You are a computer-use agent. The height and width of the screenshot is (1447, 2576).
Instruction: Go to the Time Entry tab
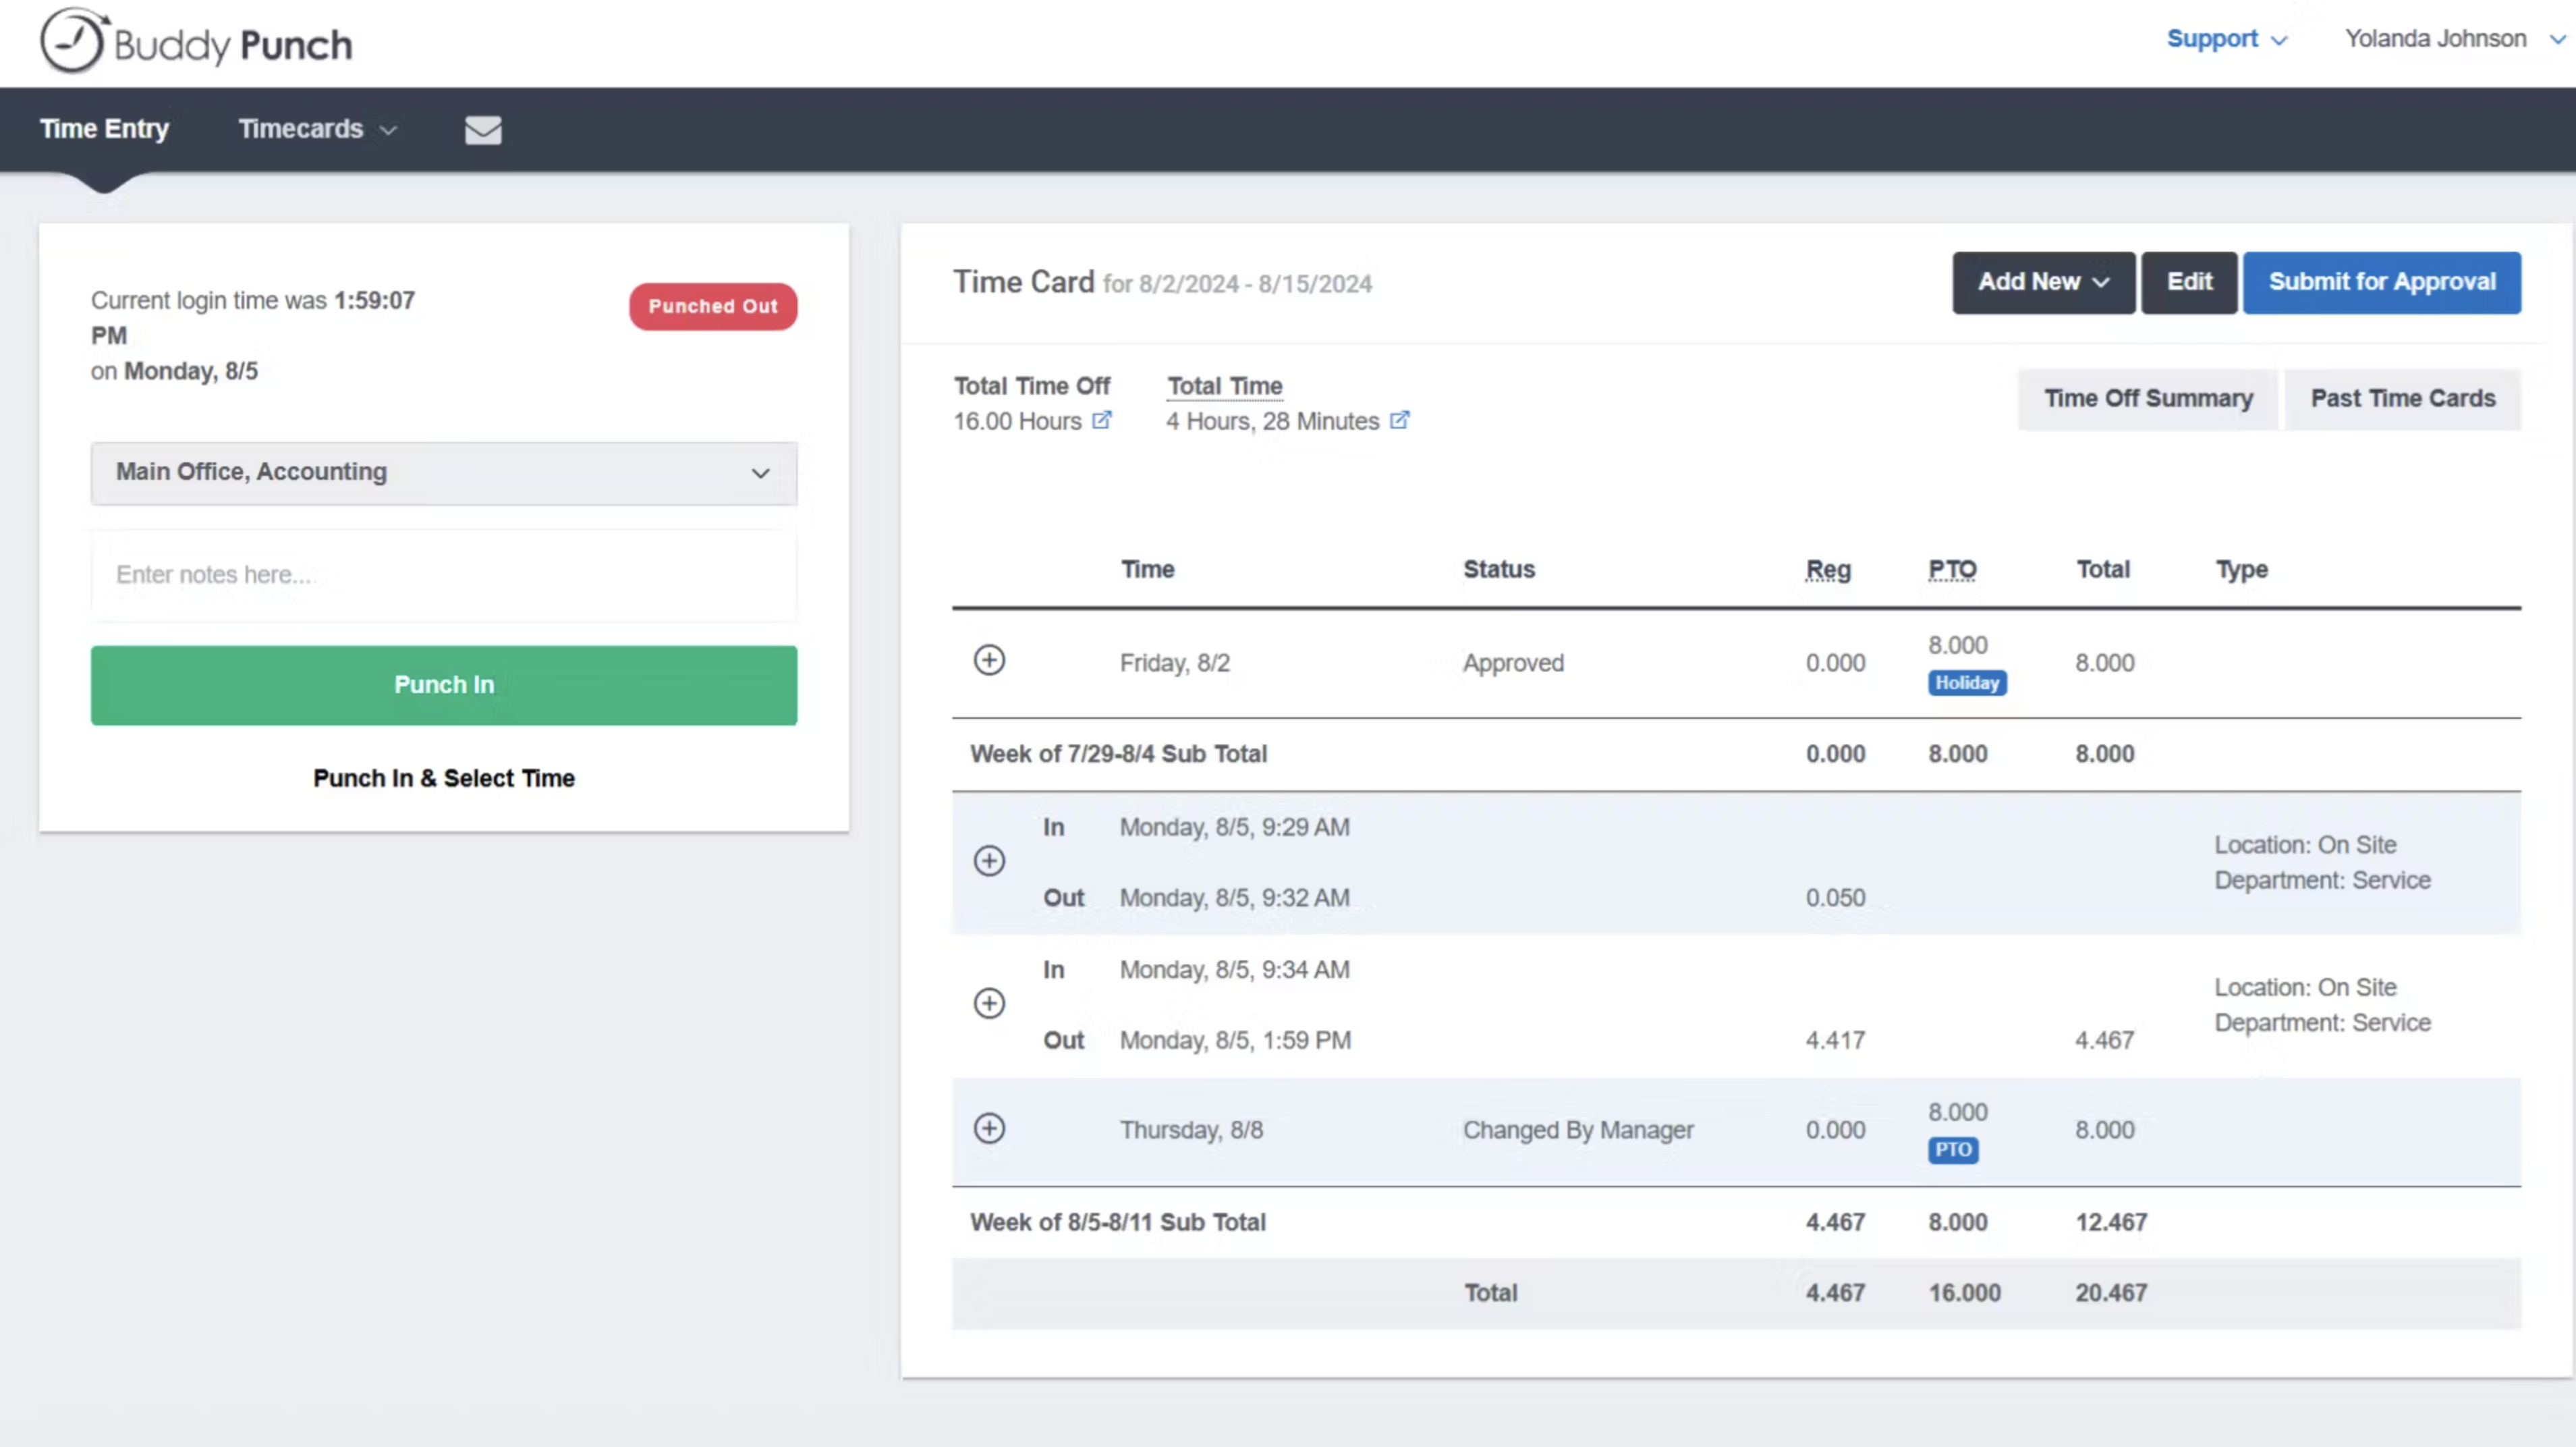[x=104, y=130]
